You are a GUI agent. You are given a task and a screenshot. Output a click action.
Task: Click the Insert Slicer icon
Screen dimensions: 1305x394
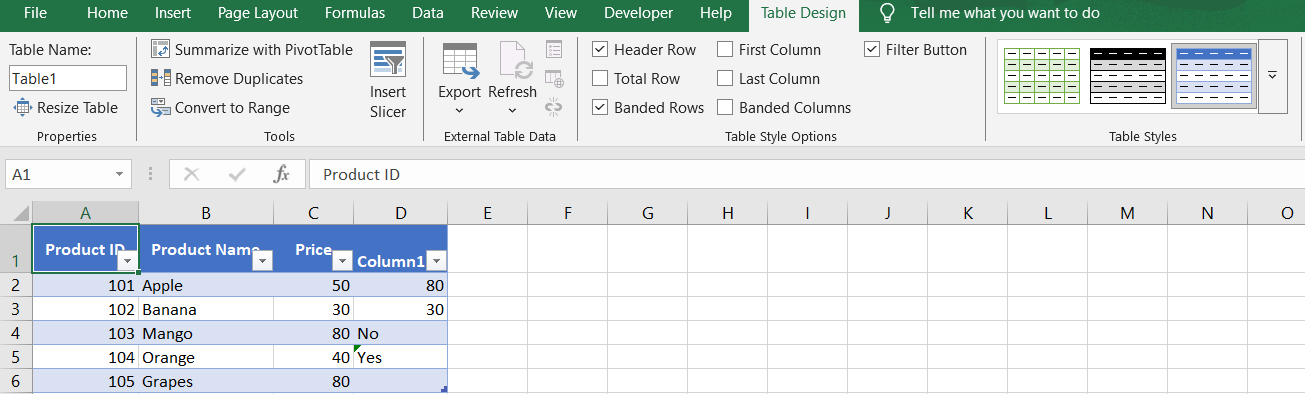tap(388, 60)
